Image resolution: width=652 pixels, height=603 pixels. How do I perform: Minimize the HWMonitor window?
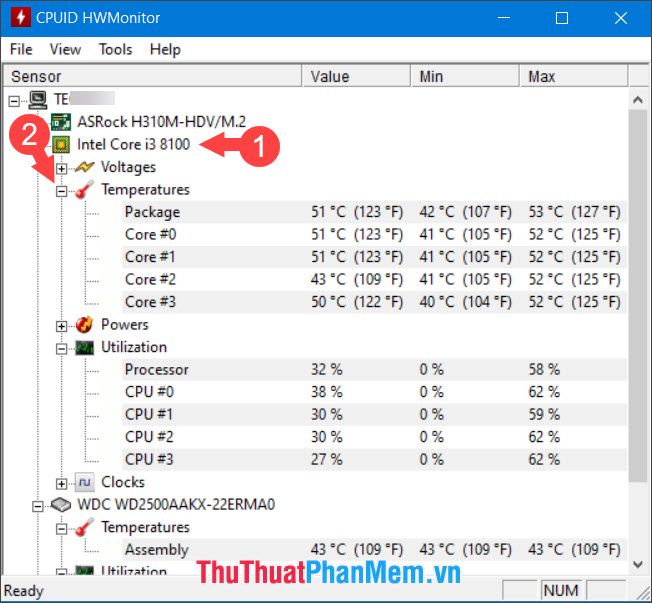click(x=504, y=18)
